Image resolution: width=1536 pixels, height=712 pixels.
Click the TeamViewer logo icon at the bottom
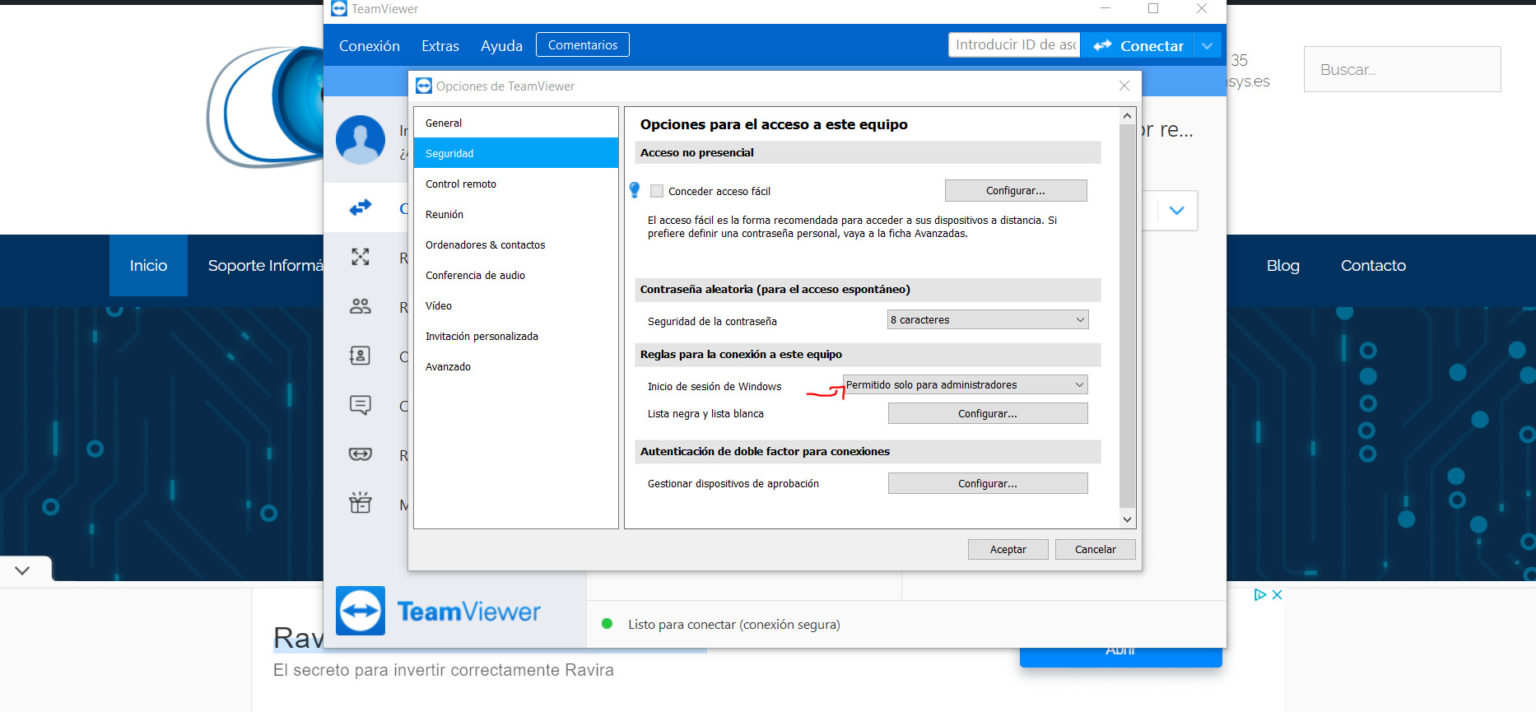(362, 610)
